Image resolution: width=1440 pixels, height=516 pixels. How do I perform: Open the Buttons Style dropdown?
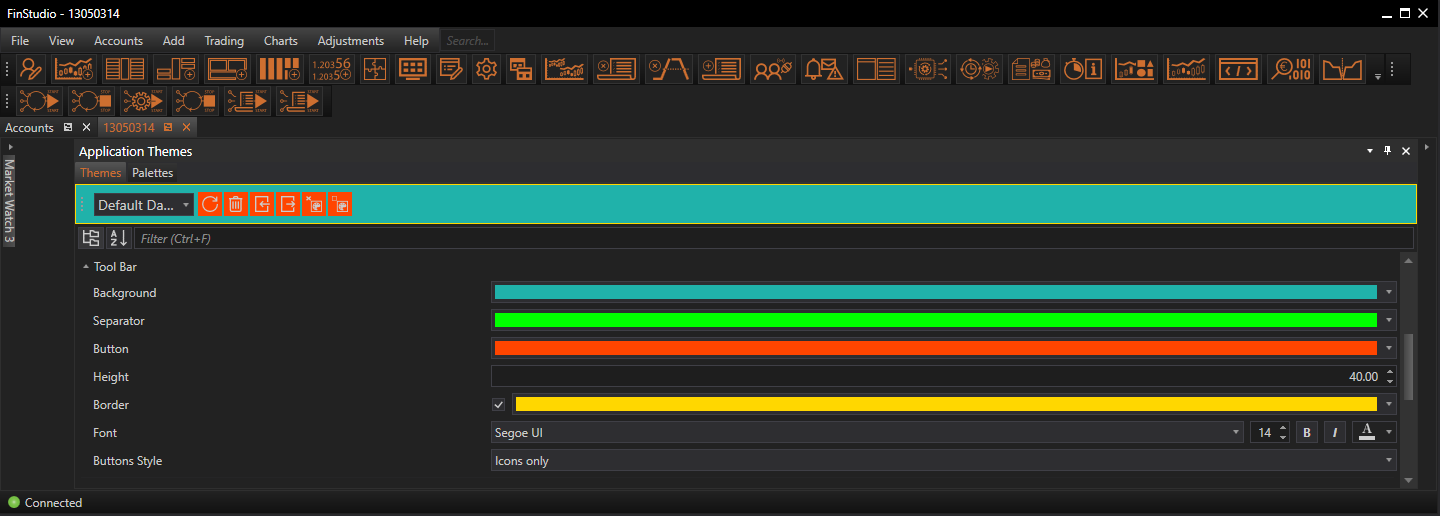point(943,461)
